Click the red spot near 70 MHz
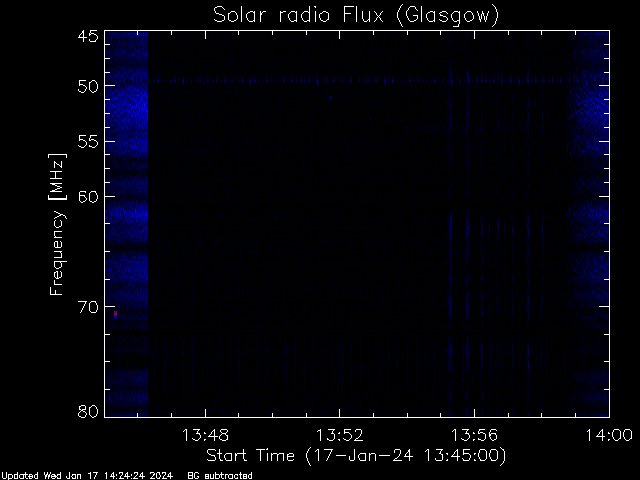Viewport: 640px width, 480px height. click(x=116, y=313)
